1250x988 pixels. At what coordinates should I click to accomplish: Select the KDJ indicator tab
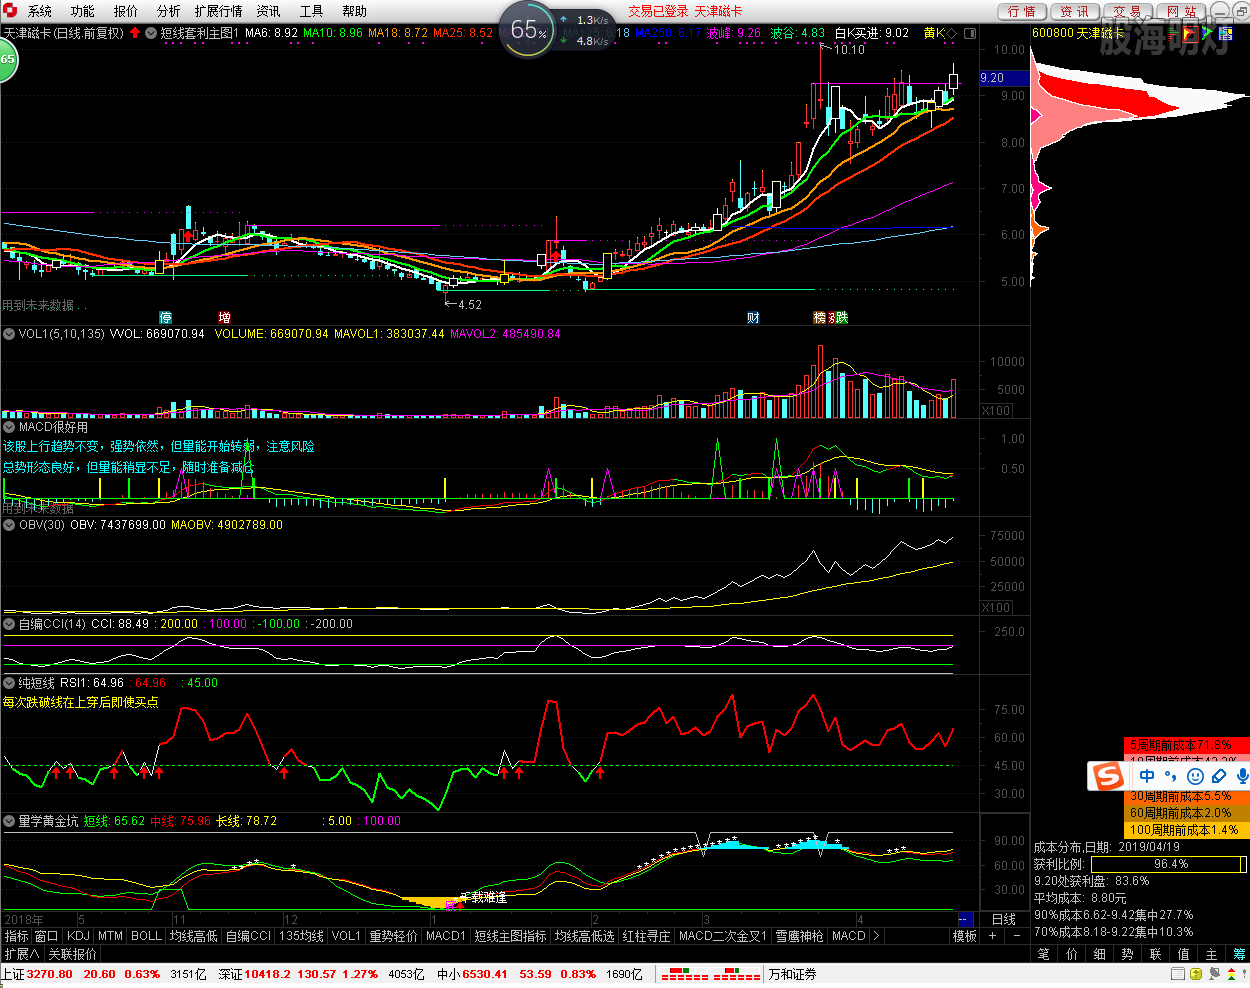tap(78, 936)
